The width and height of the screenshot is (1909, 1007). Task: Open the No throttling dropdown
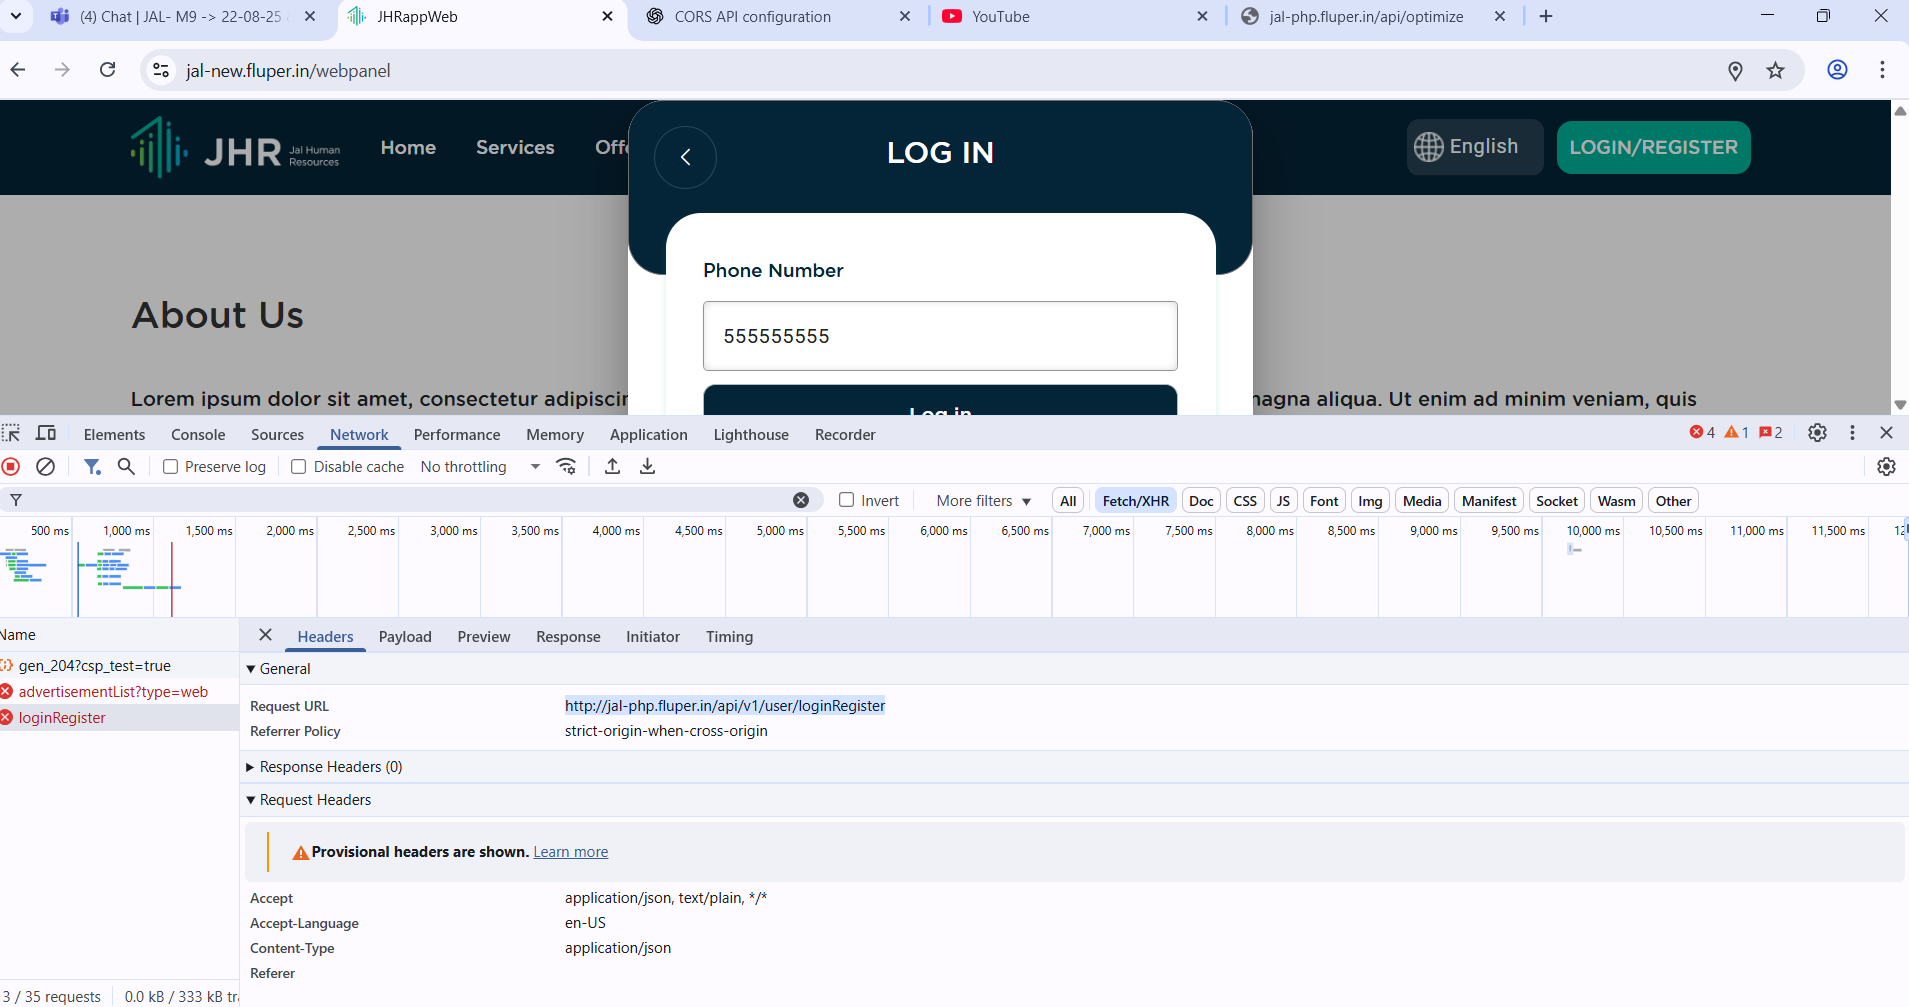(480, 467)
